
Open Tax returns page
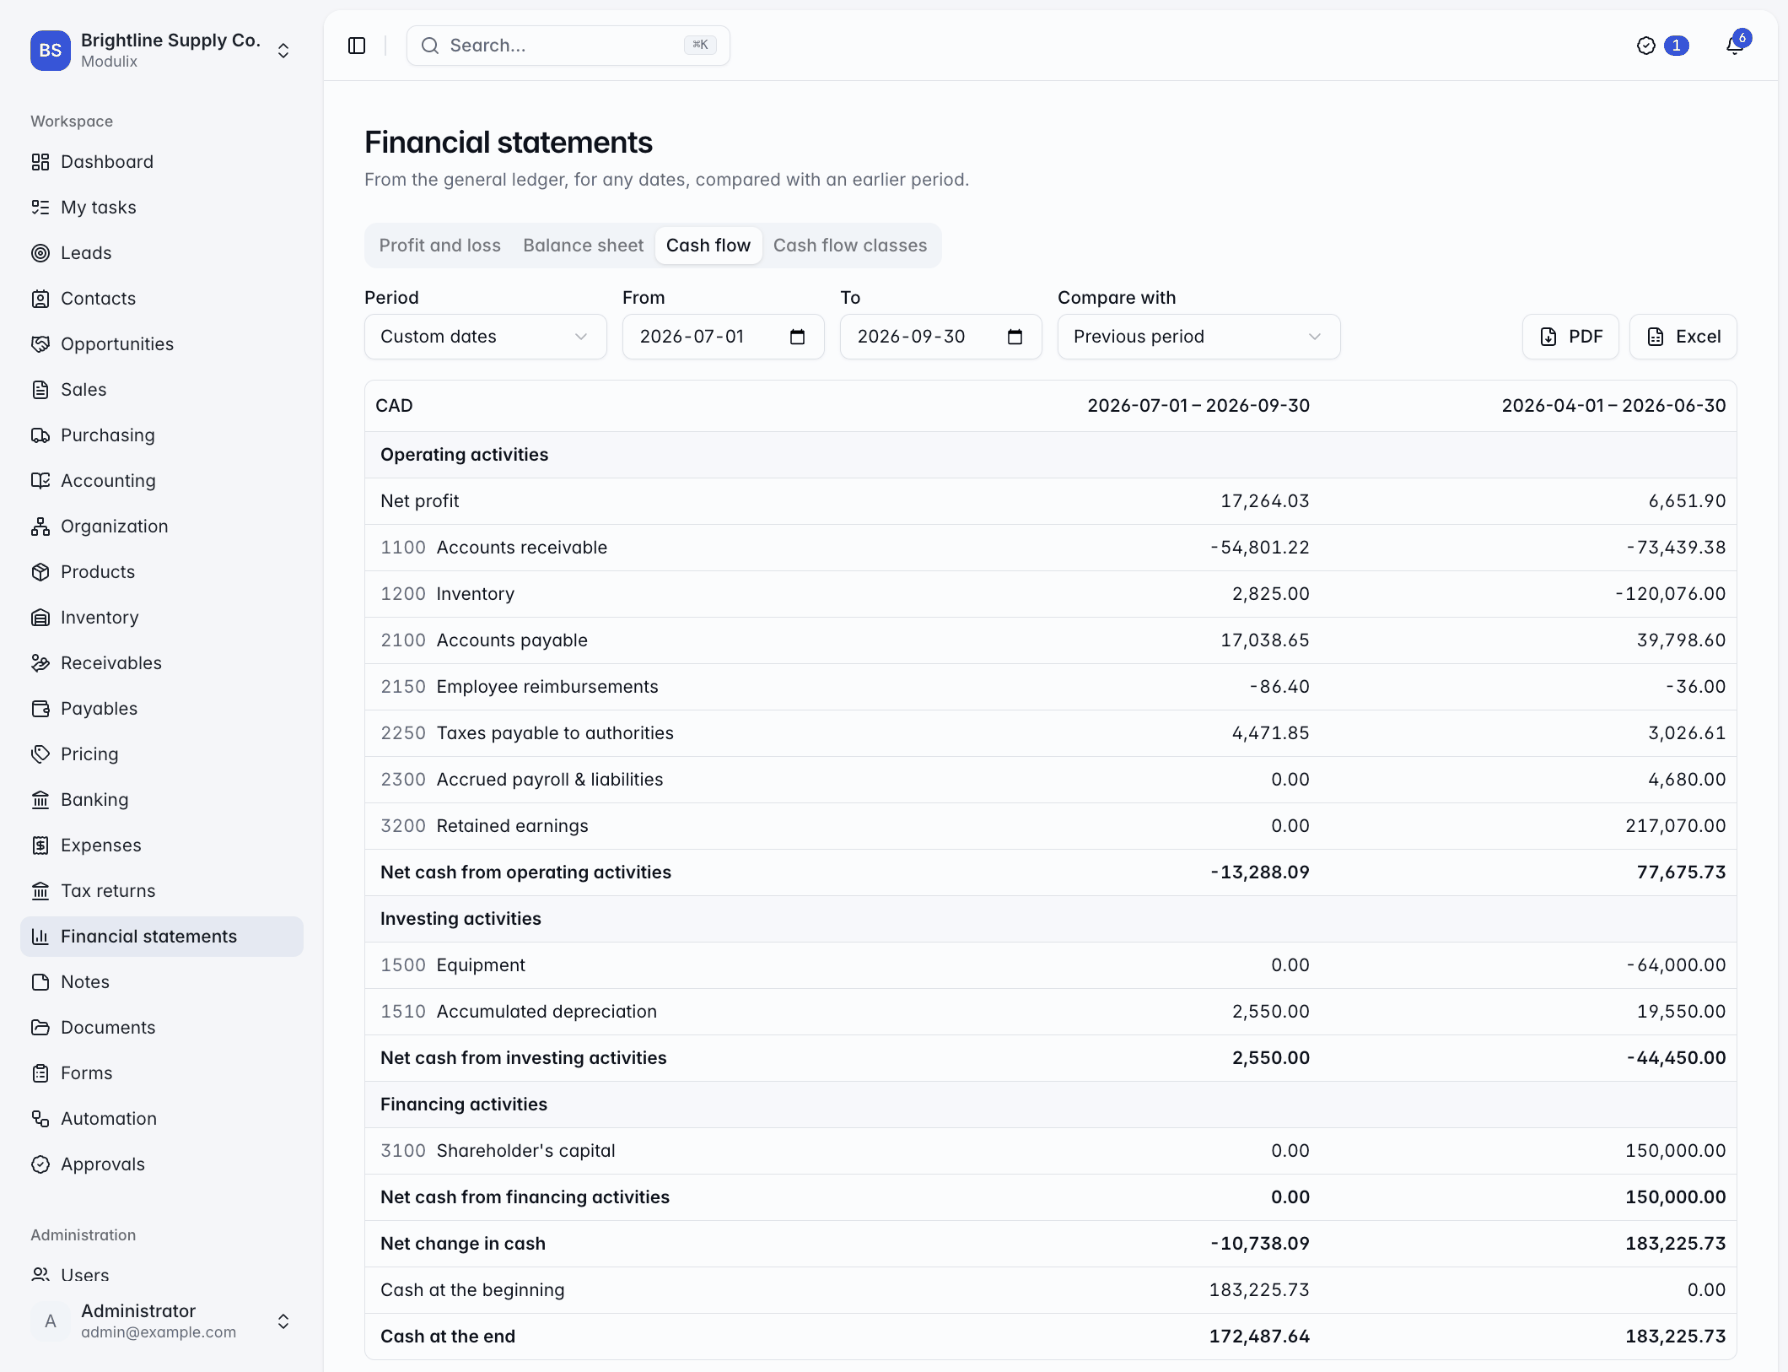pyautogui.click(x=161, y=891)
